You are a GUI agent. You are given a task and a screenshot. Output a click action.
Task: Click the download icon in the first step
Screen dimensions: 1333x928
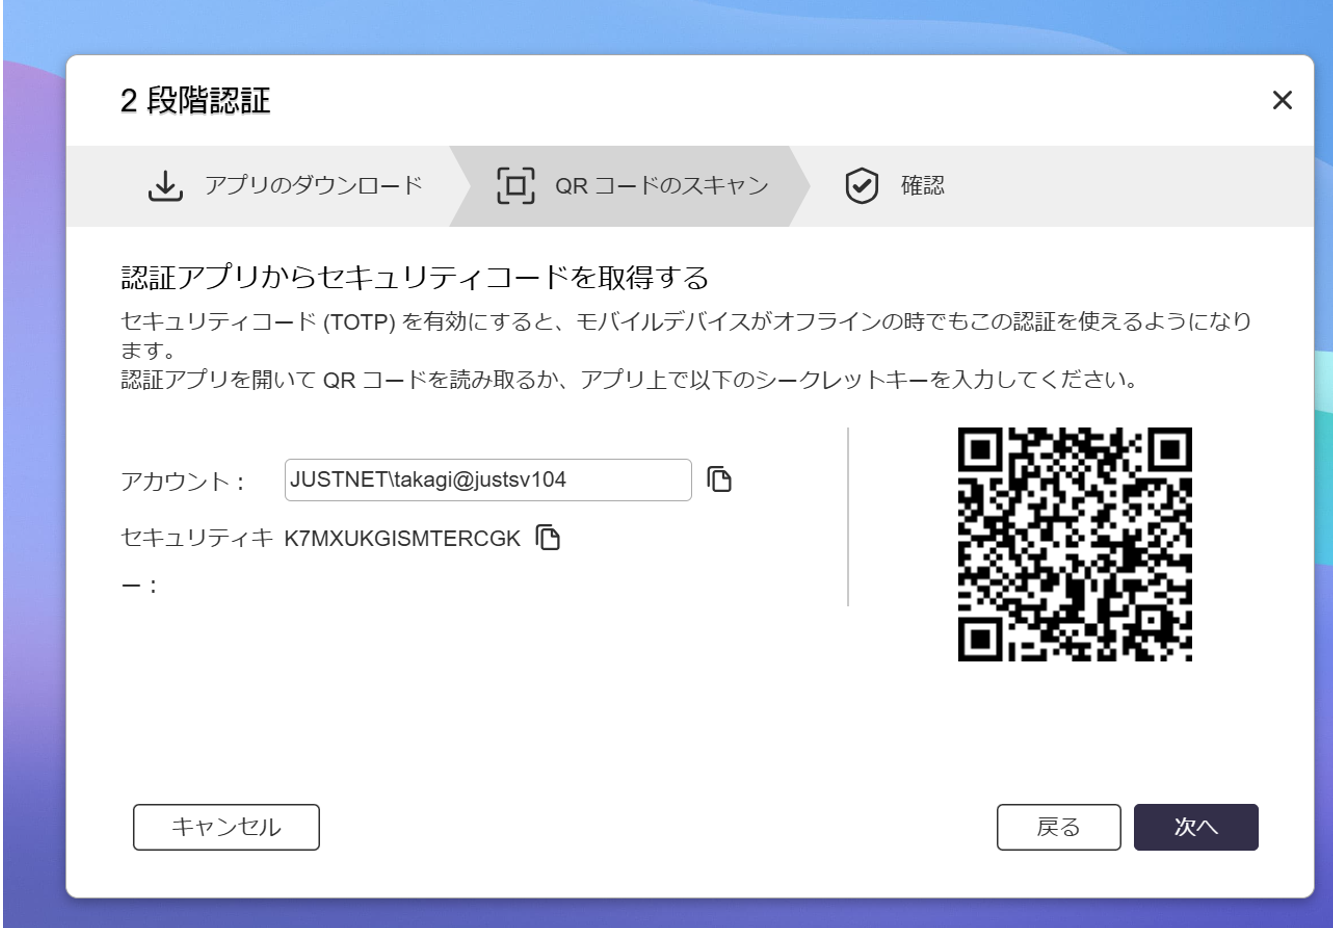pyautogui.click(x=165, y=186)
